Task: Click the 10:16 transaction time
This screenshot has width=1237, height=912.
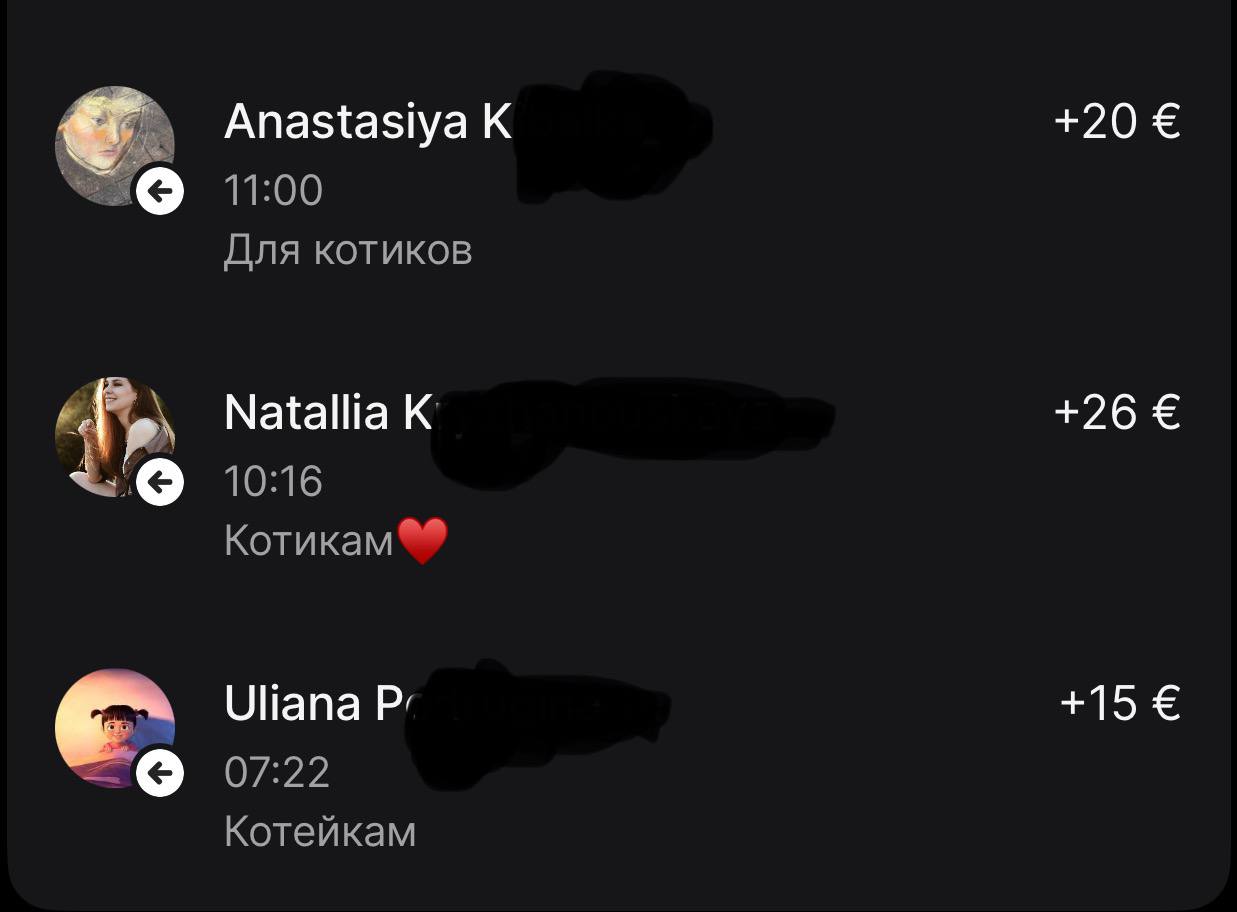Action: point(274,482)
